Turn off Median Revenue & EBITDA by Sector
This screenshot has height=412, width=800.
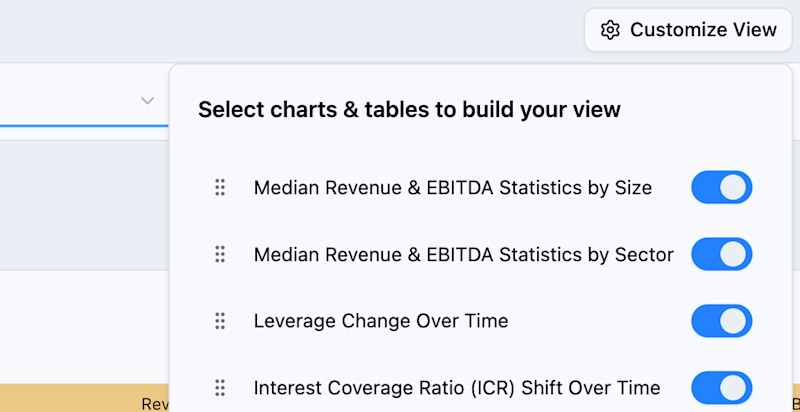(x=721, y=254)
